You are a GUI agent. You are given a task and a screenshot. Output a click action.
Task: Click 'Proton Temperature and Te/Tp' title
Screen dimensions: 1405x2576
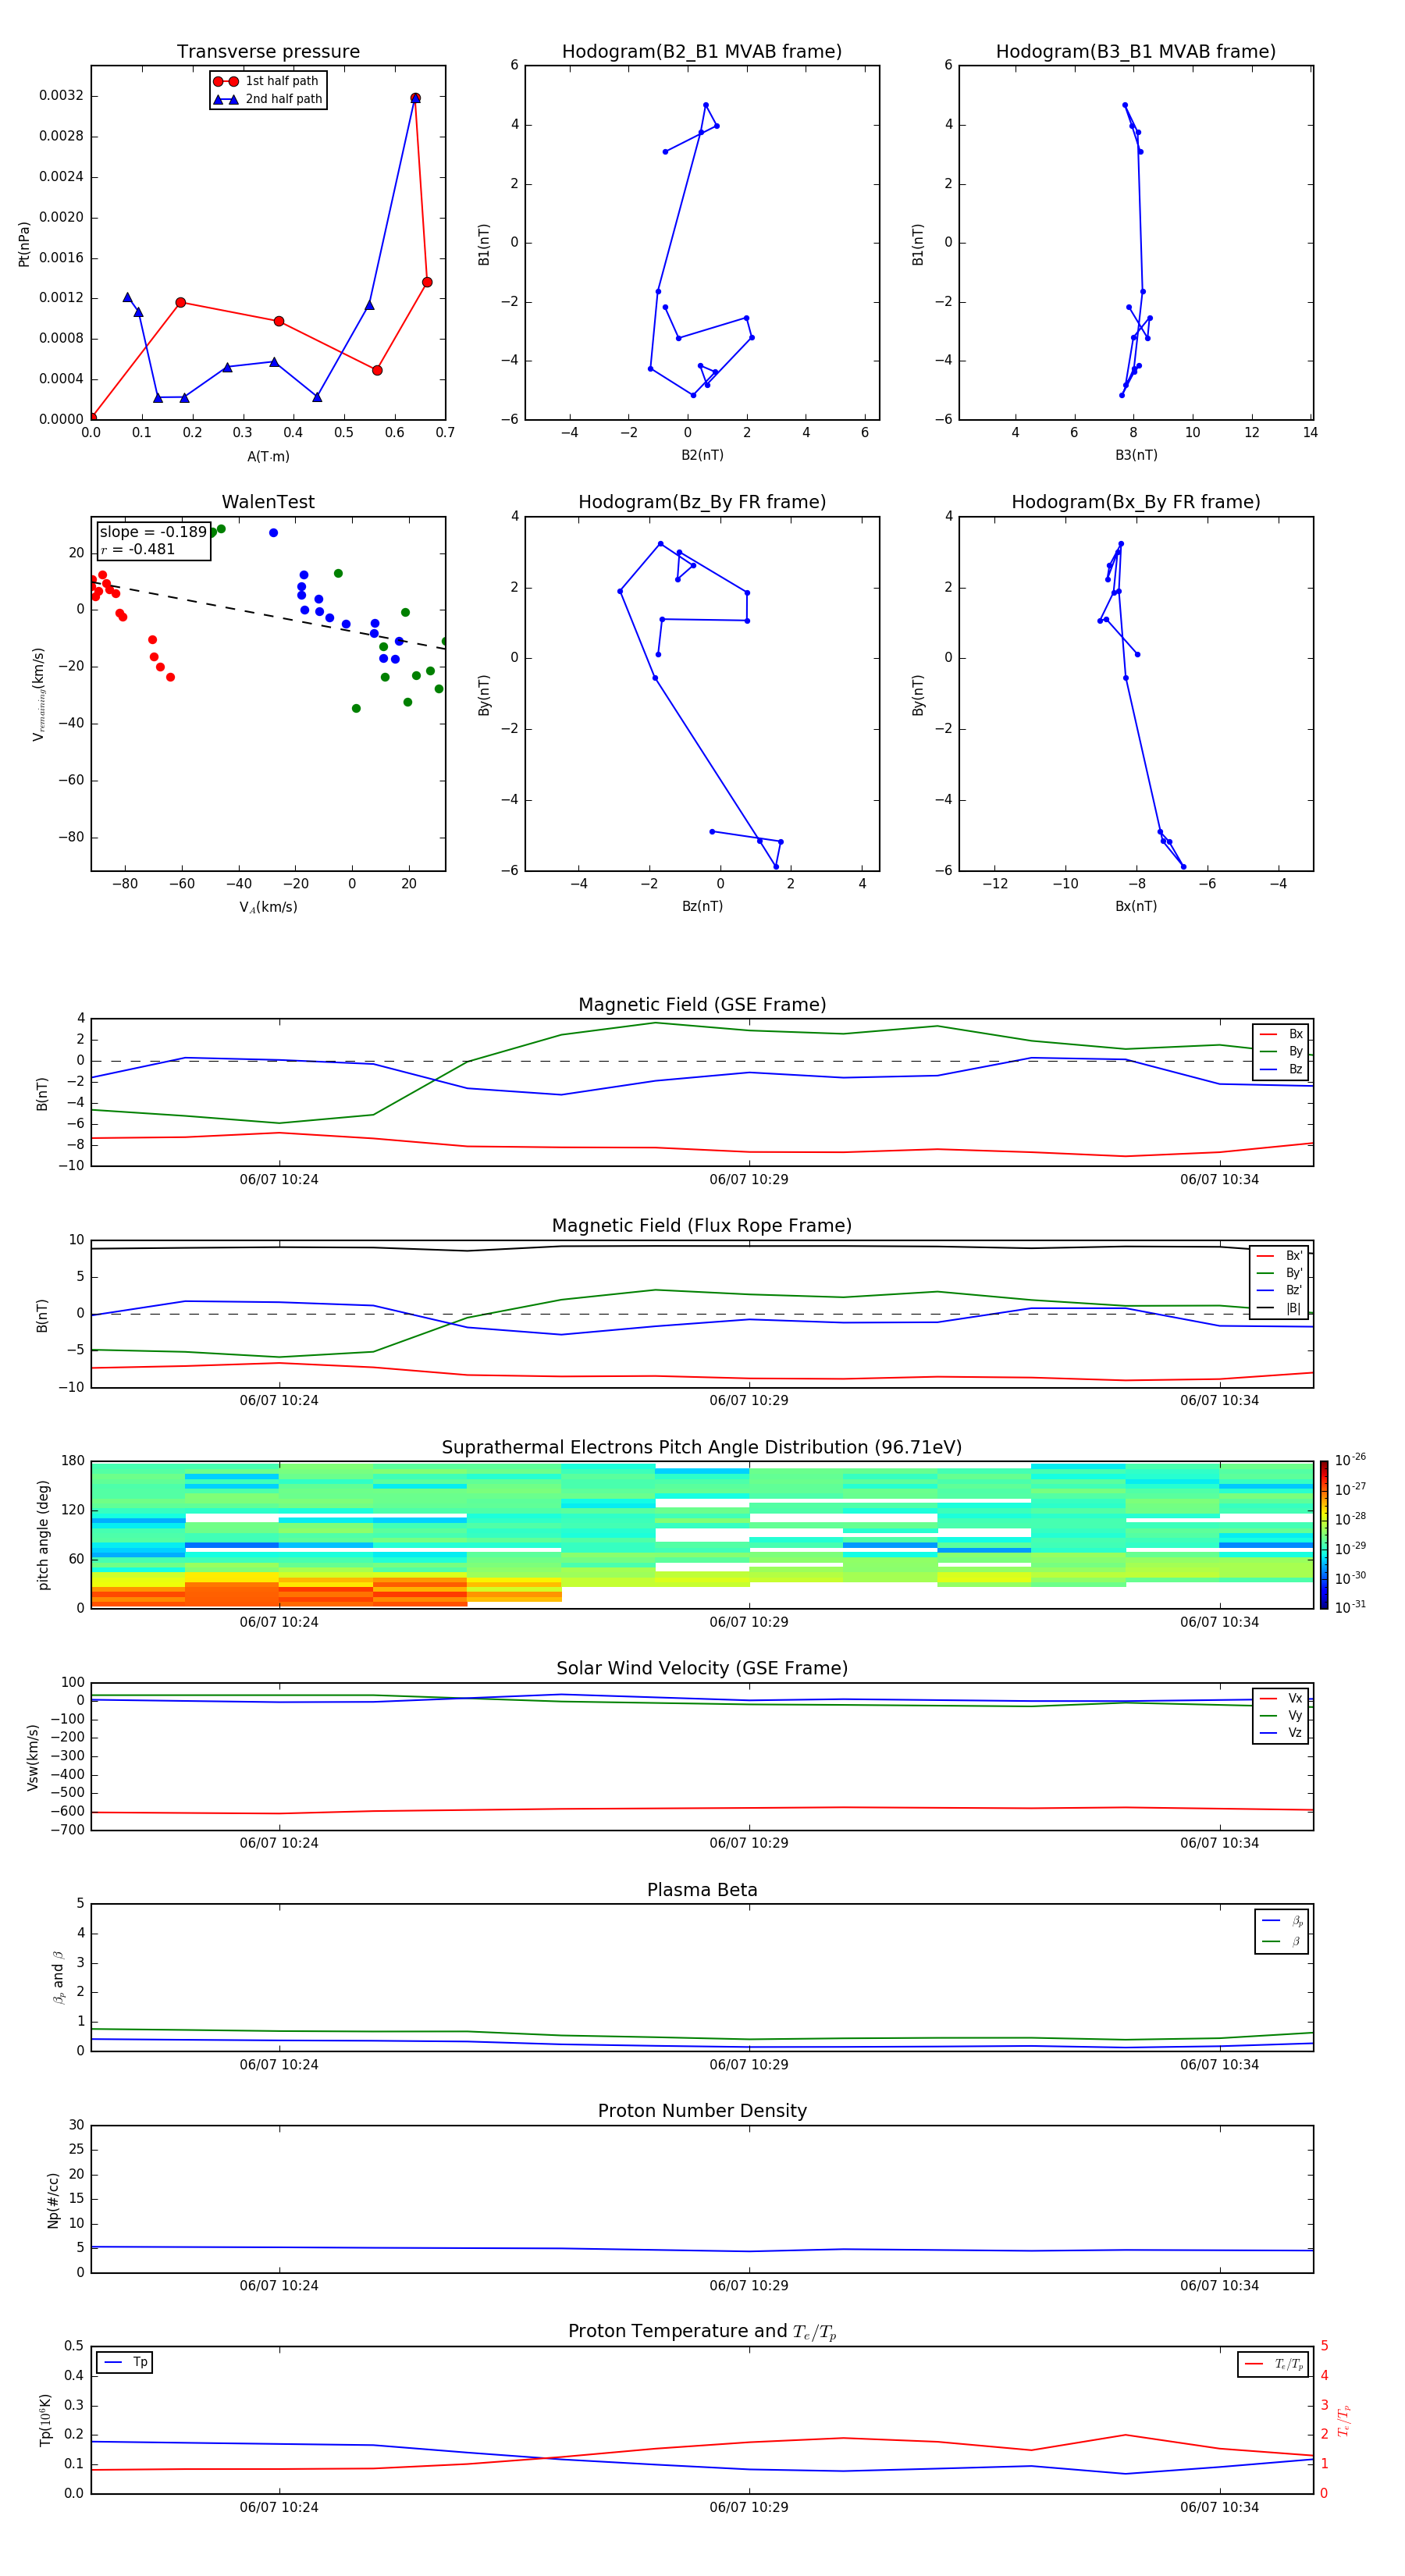click(x=702, y=2332)
